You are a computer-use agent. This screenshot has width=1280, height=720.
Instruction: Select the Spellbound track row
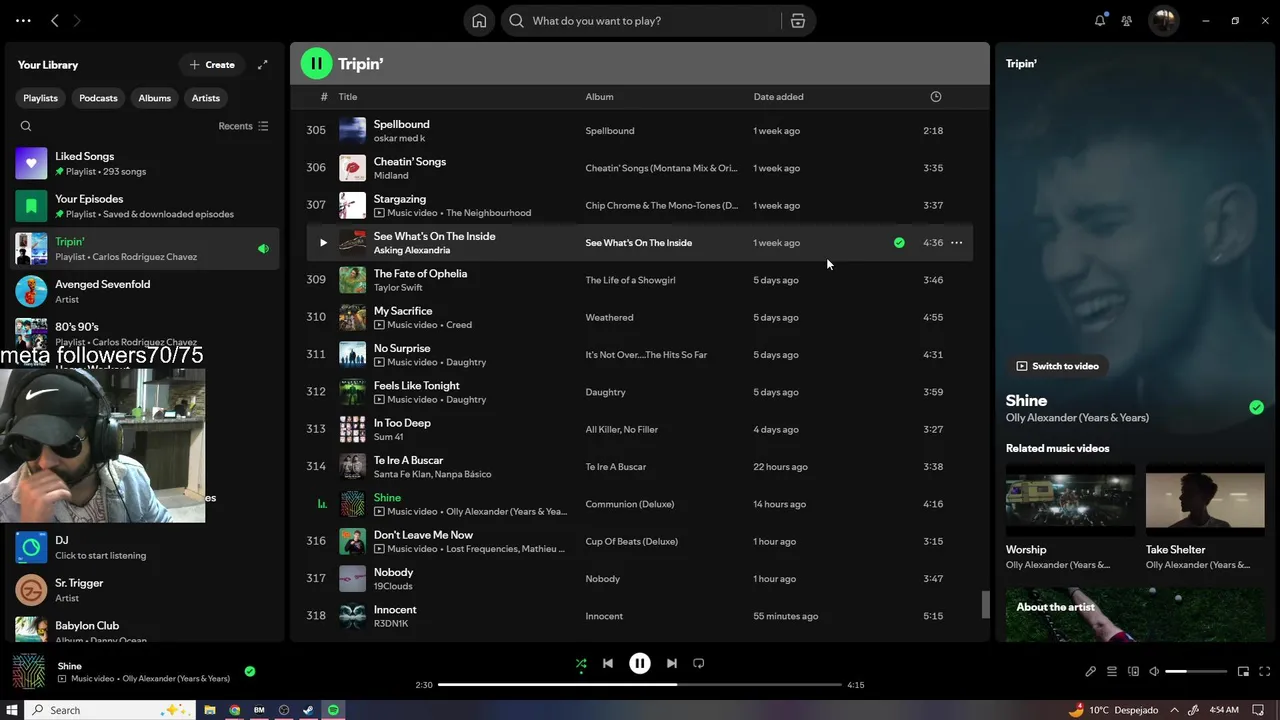[x=639, y=131]
